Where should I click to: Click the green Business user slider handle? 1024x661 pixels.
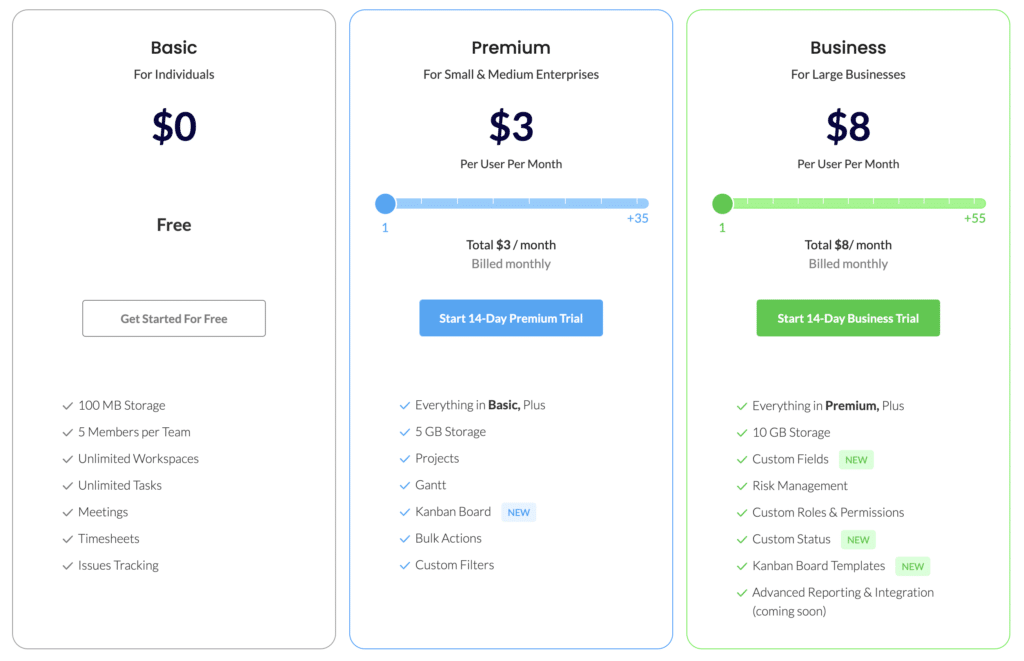pos(722,204)
